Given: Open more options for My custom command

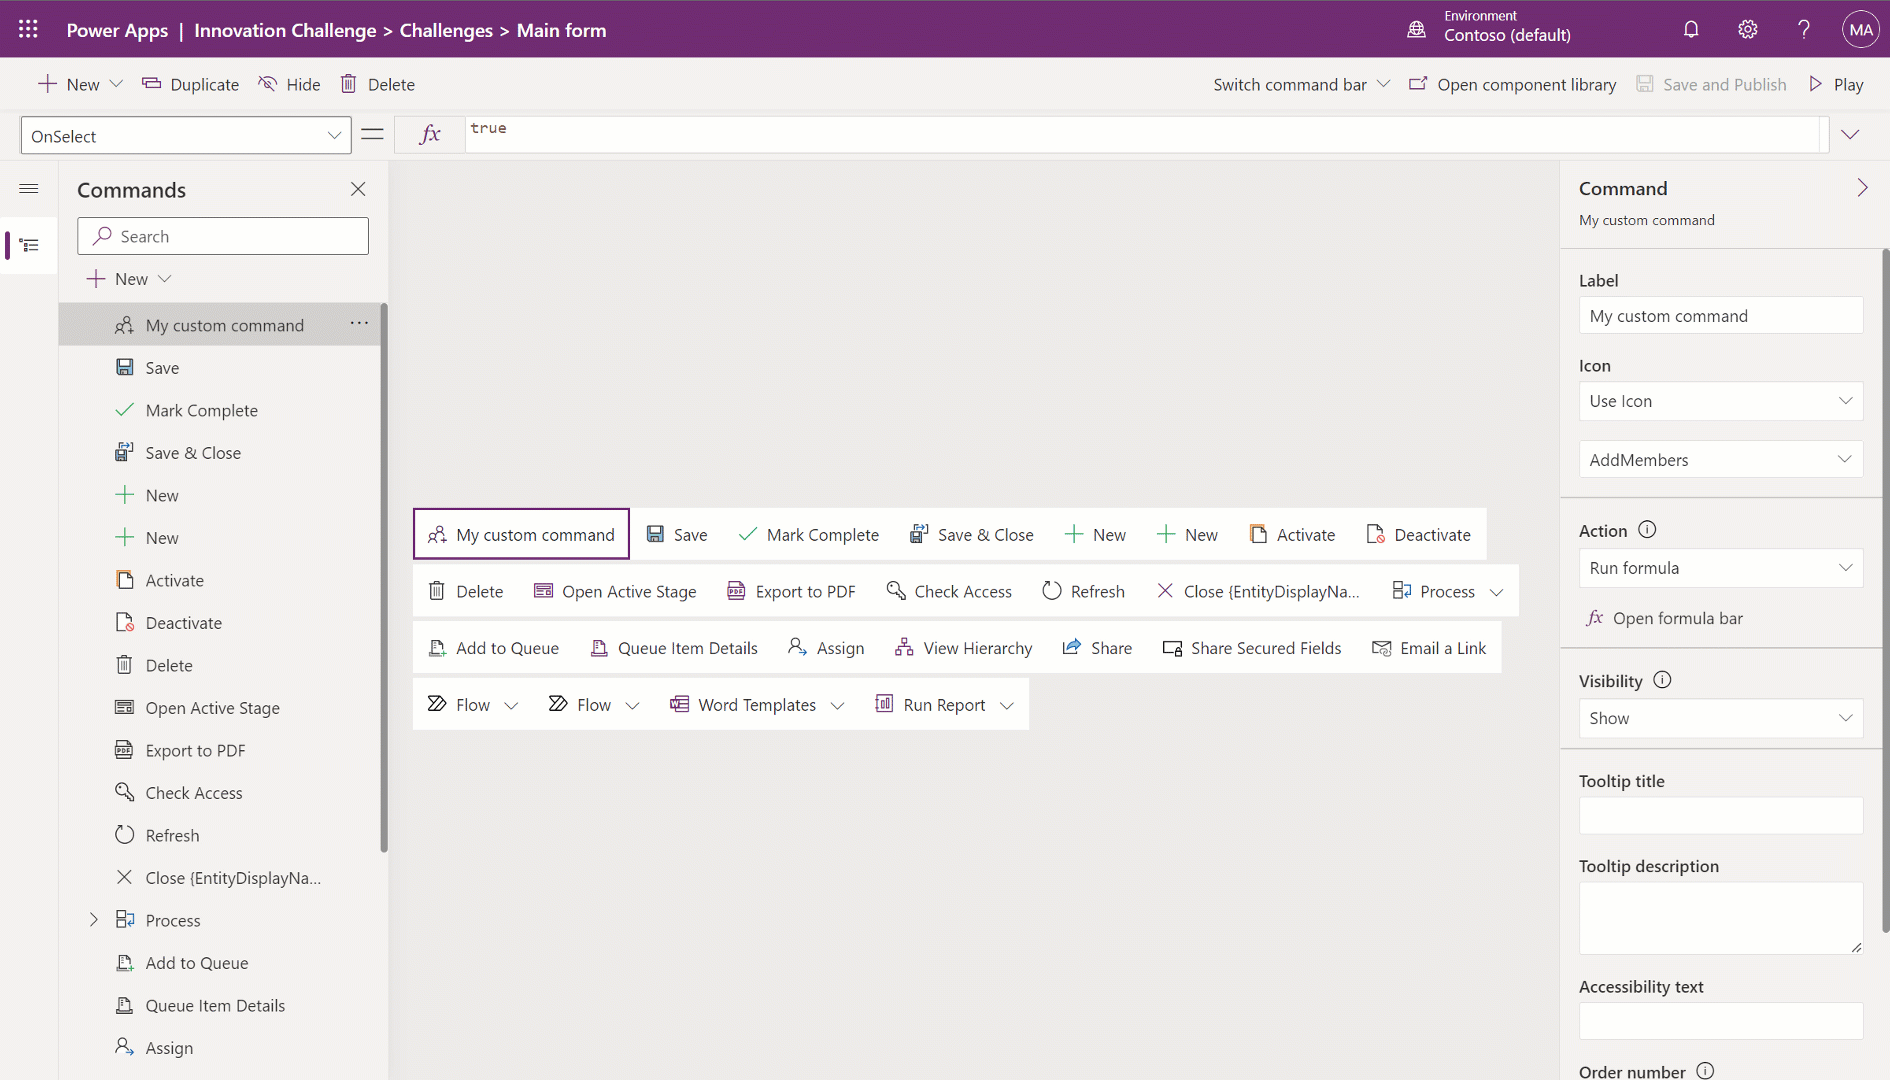Looking at the screenshot, I should pyautogui.click(x=359, y=324).
